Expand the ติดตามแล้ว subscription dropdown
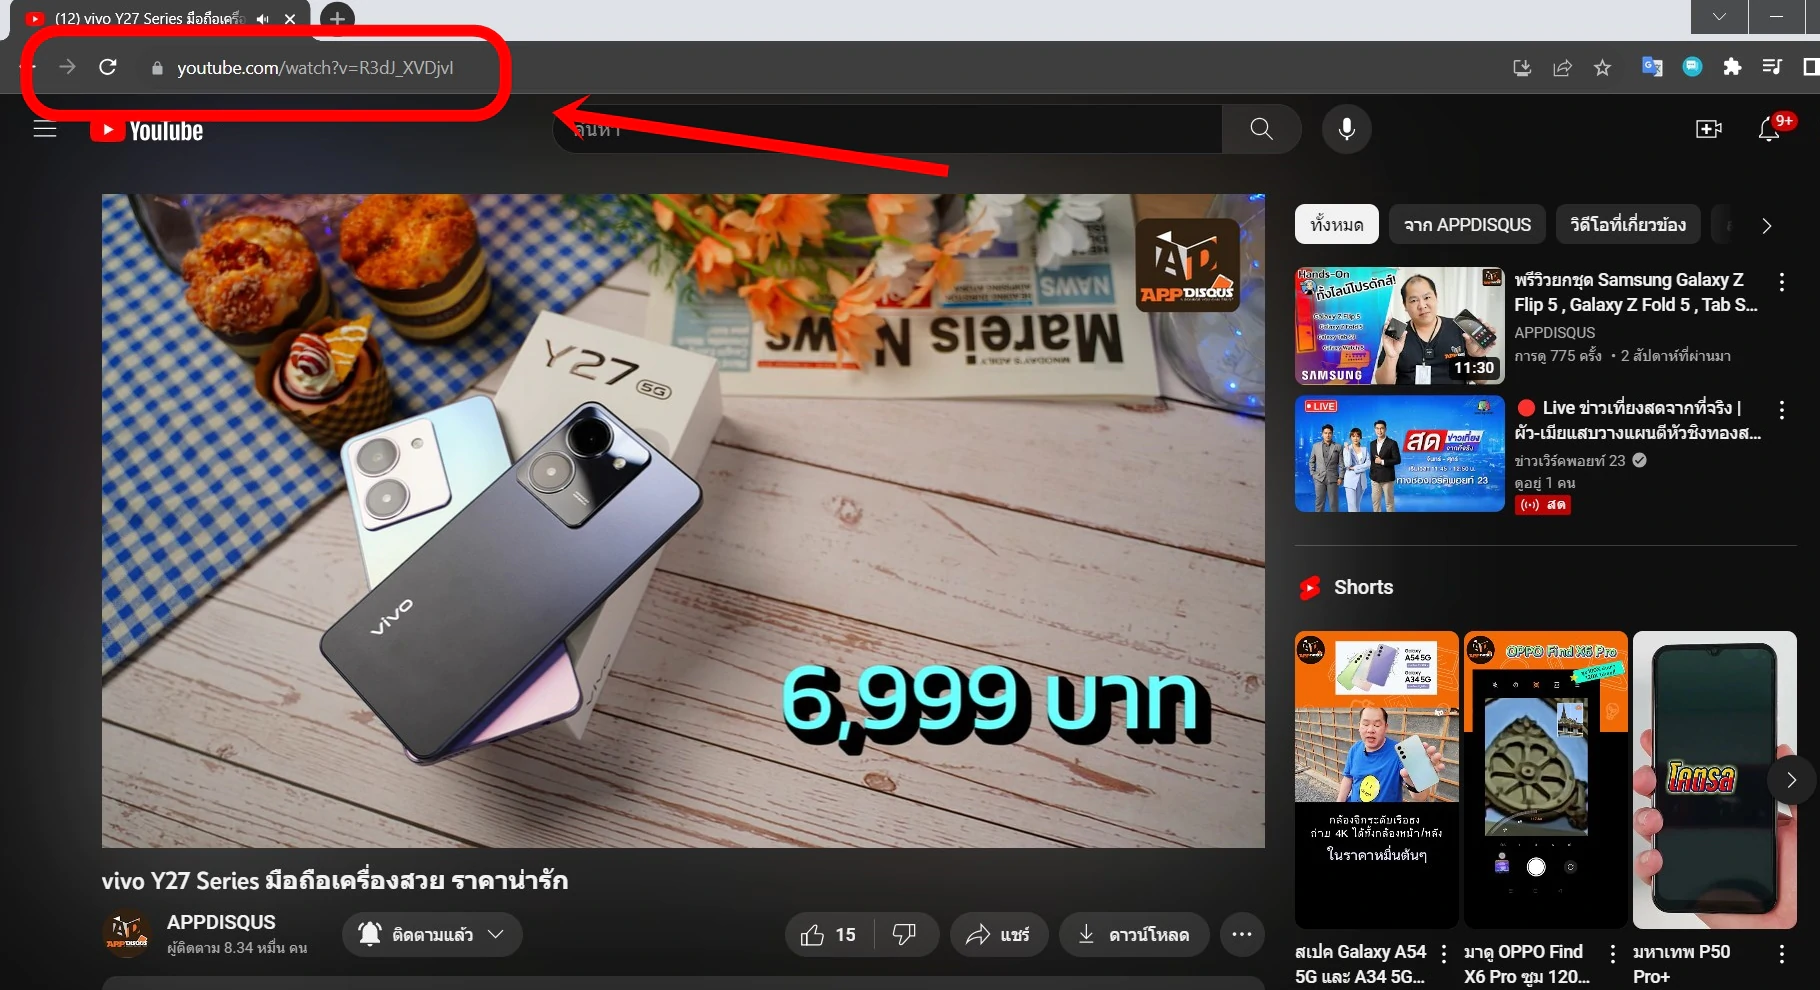Screen dimensions: 1820x990 pos(432,934)
